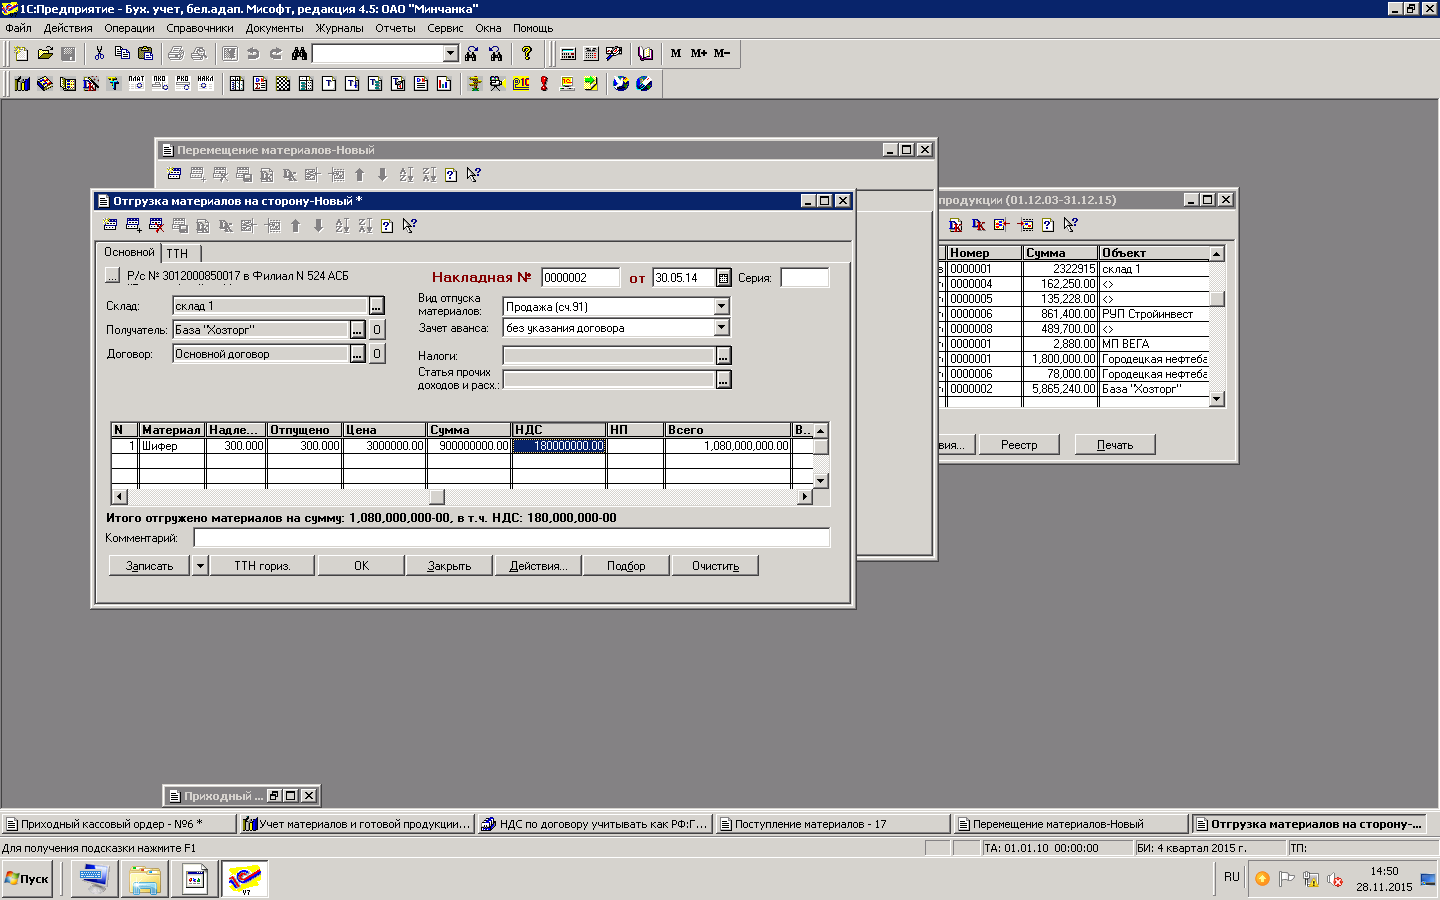1440x900 pixels.
Task: Open the Справочники menu
Action: (x=200, y=28)
